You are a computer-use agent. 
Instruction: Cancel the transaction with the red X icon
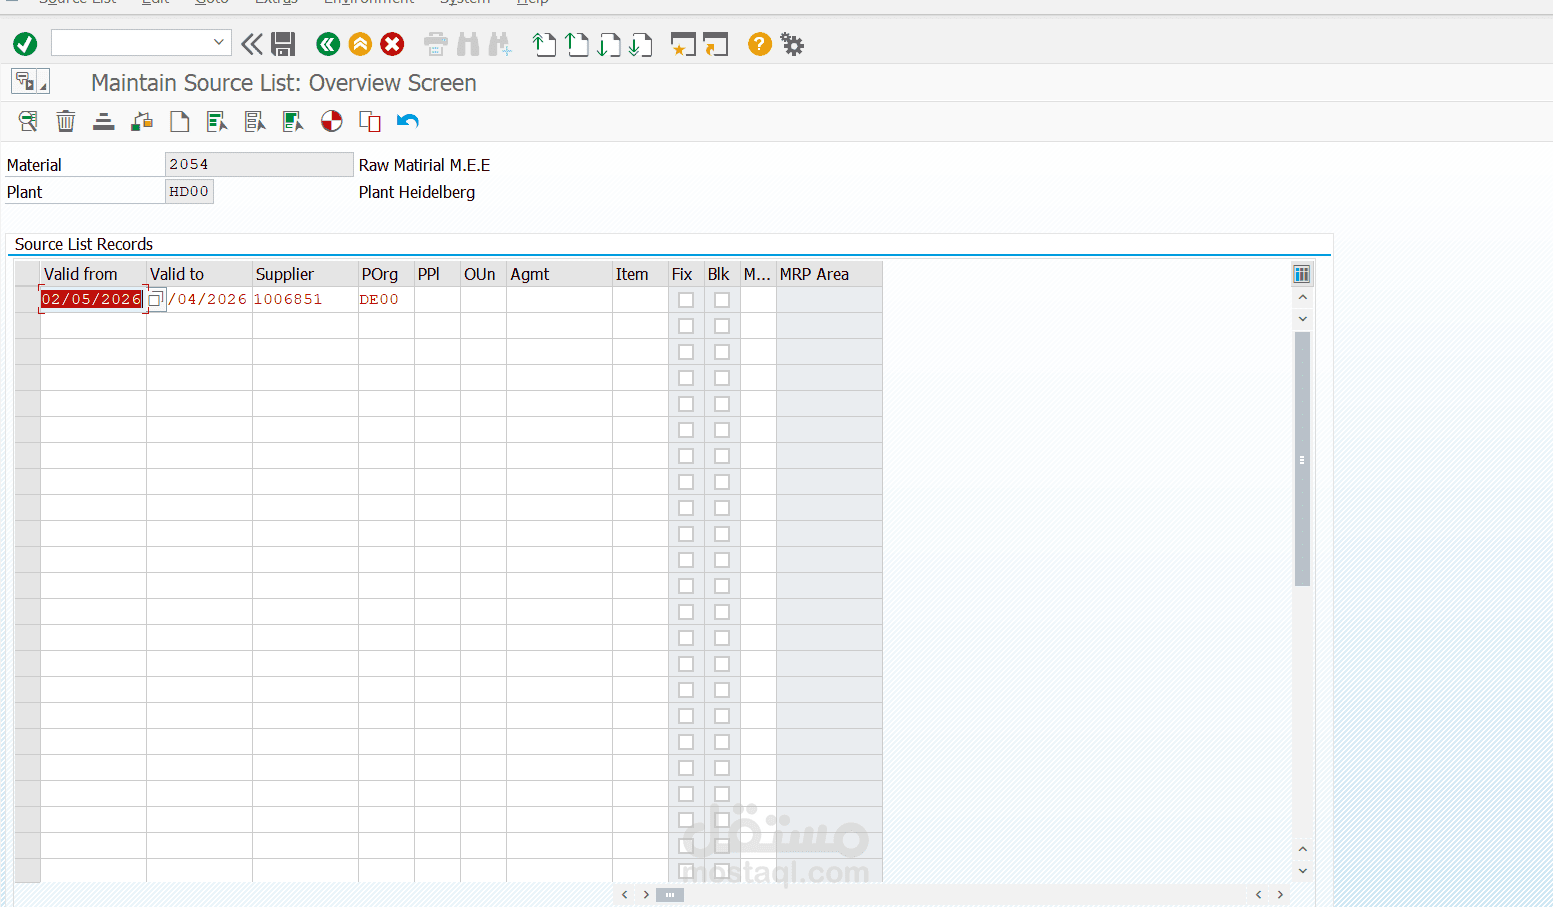tap(391, 44)
